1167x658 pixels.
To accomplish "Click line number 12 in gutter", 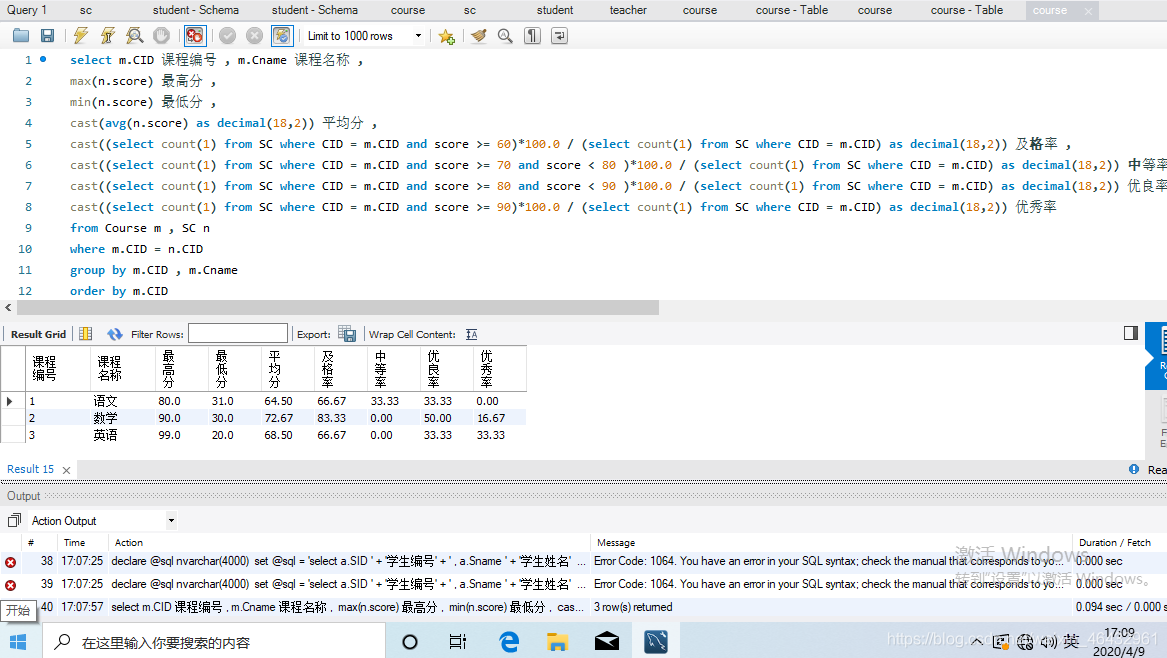I will [x=25, y=291].
